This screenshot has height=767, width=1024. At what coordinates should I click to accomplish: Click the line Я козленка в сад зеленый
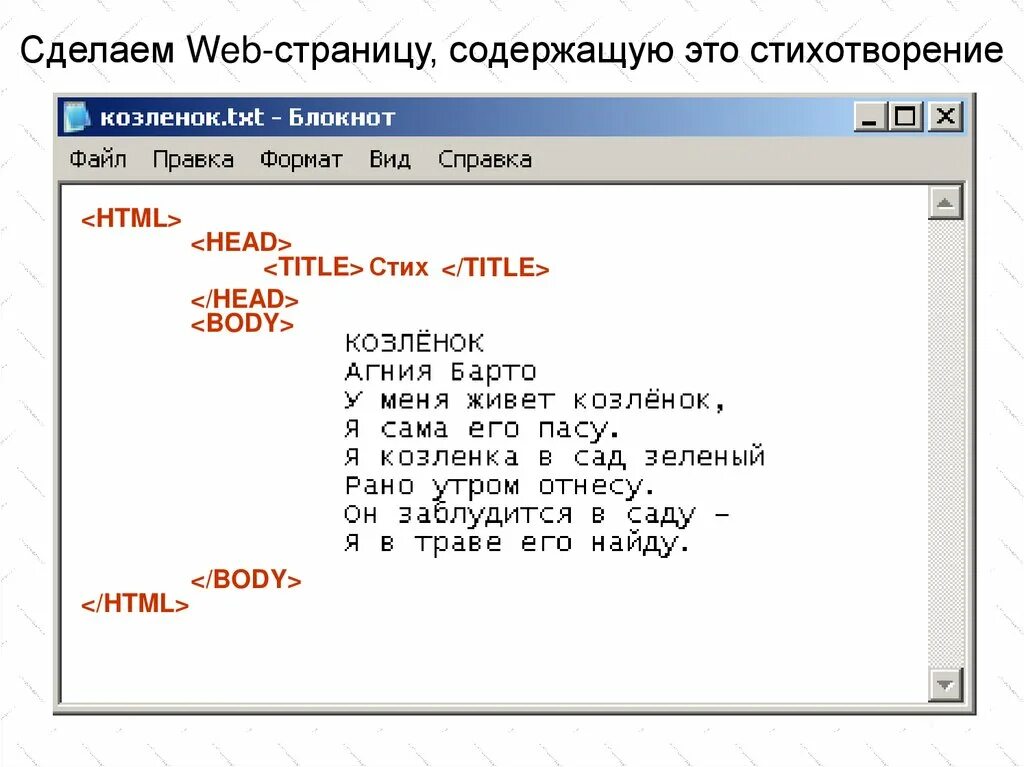tap(554, 457)
